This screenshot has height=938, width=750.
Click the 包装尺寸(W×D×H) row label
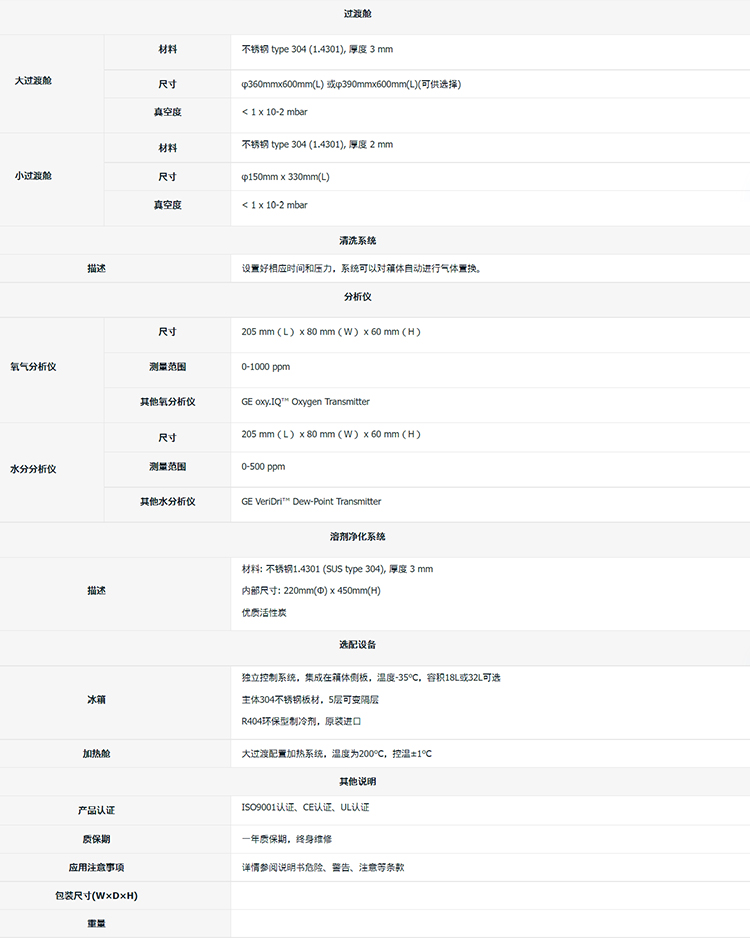click(x=97, y=896)
